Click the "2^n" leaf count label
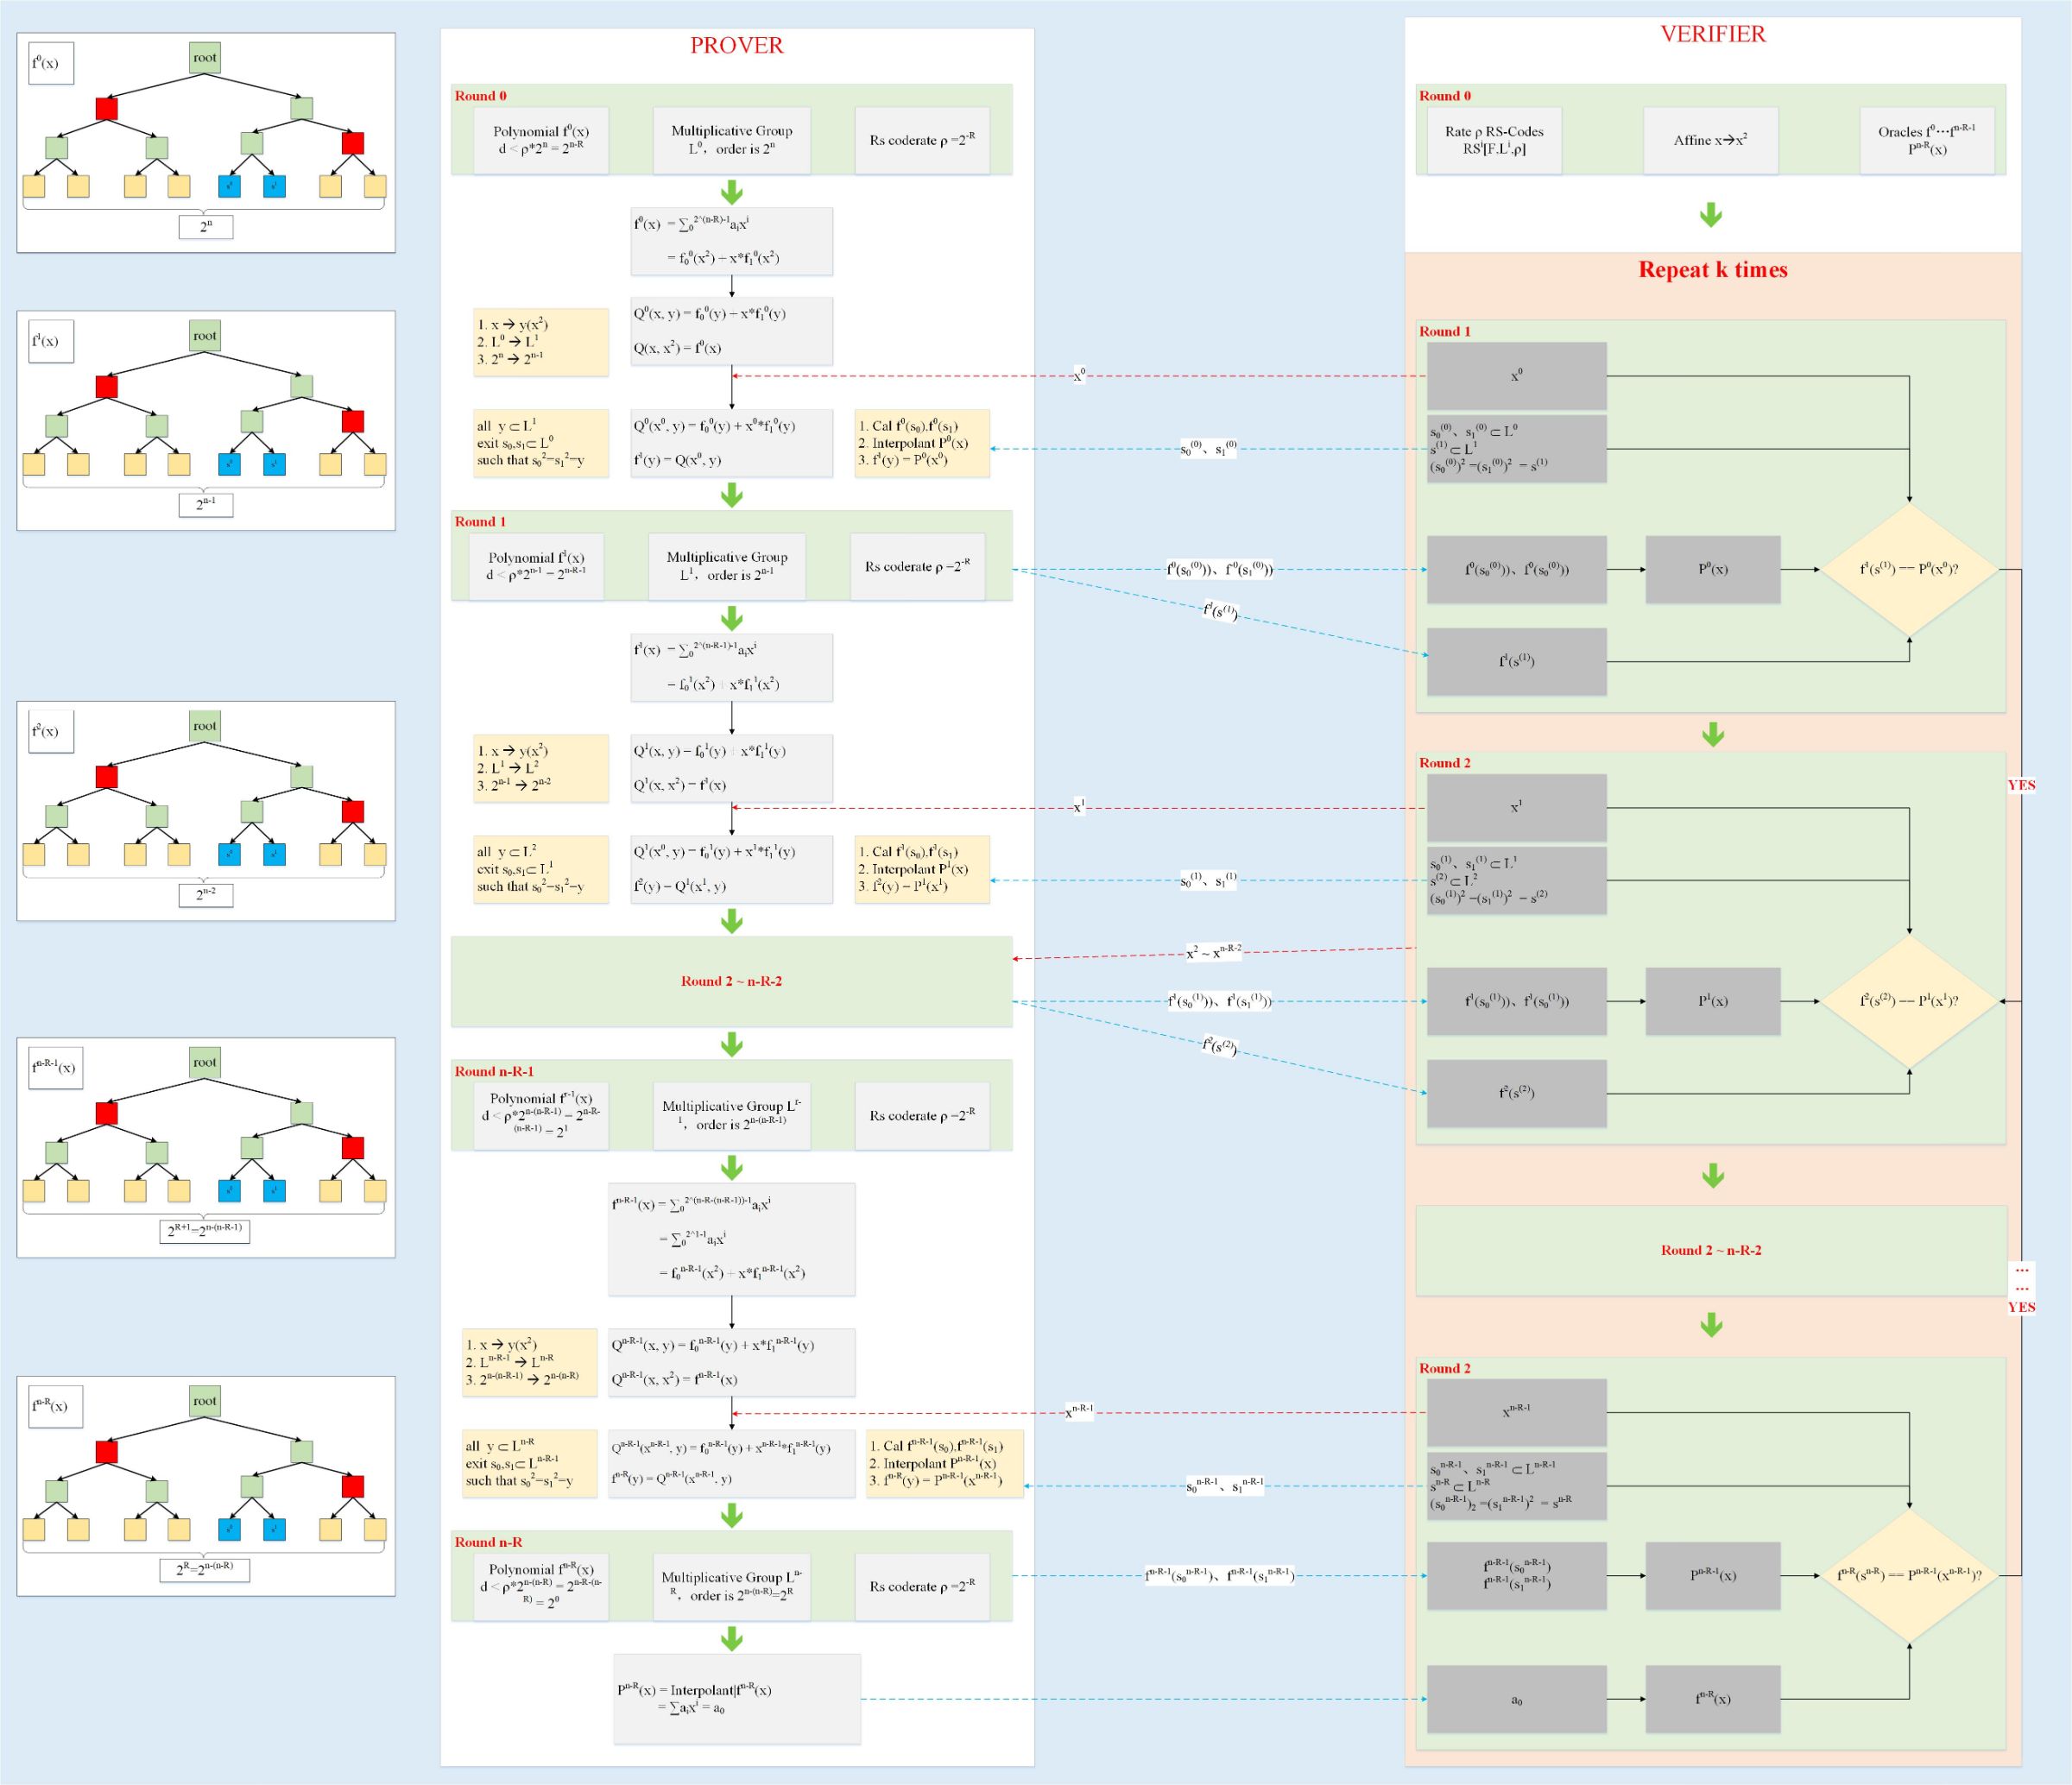The image size is (2072, 1785). tap(206, 227)
